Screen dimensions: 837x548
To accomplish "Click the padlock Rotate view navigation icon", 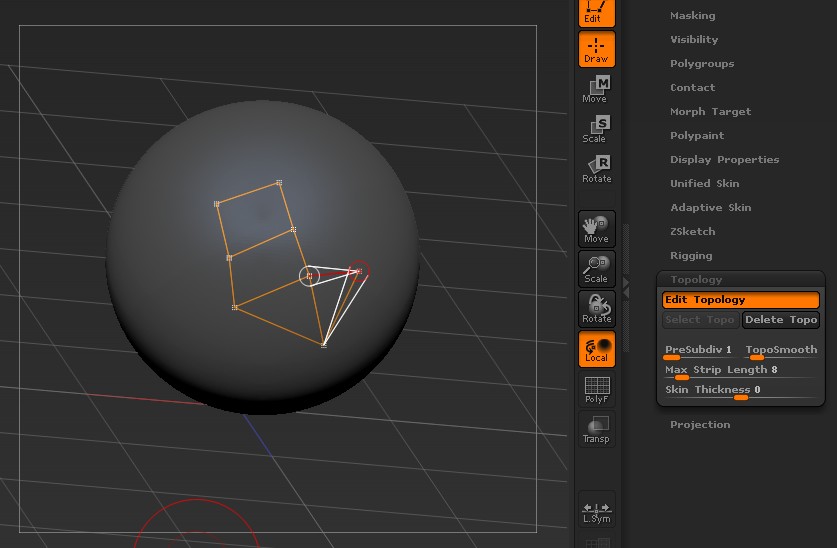I will [x=596, y=309].
